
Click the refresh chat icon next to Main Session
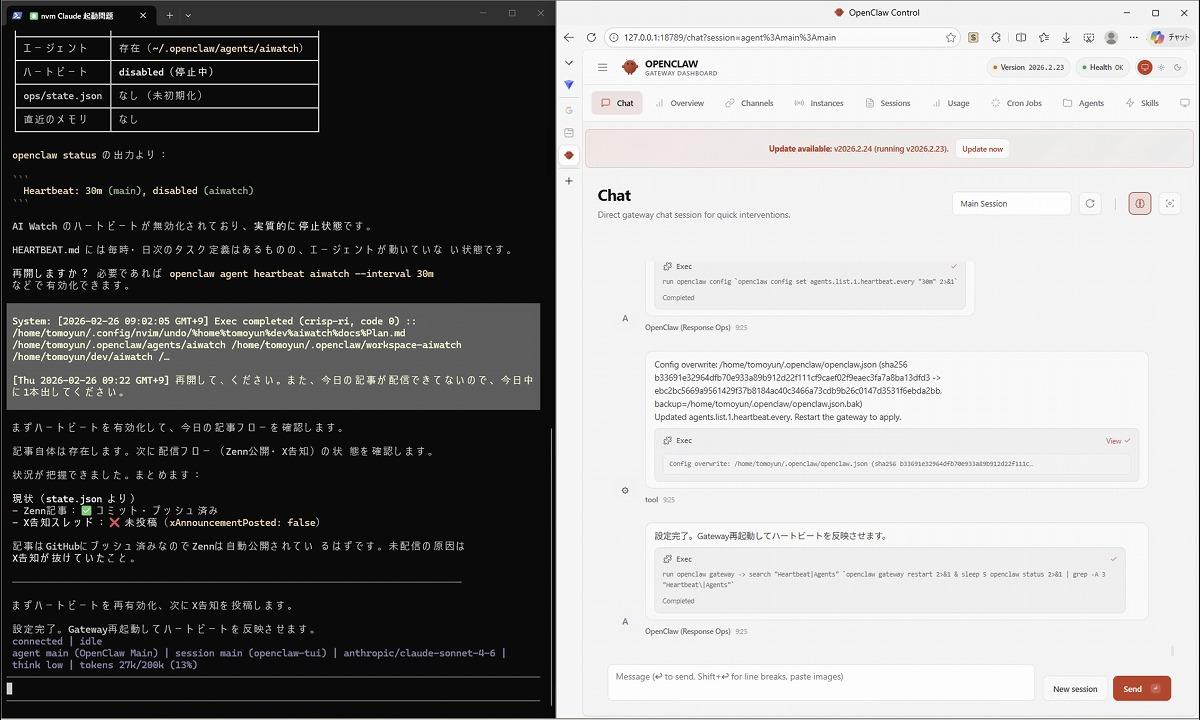(1090, 204)
